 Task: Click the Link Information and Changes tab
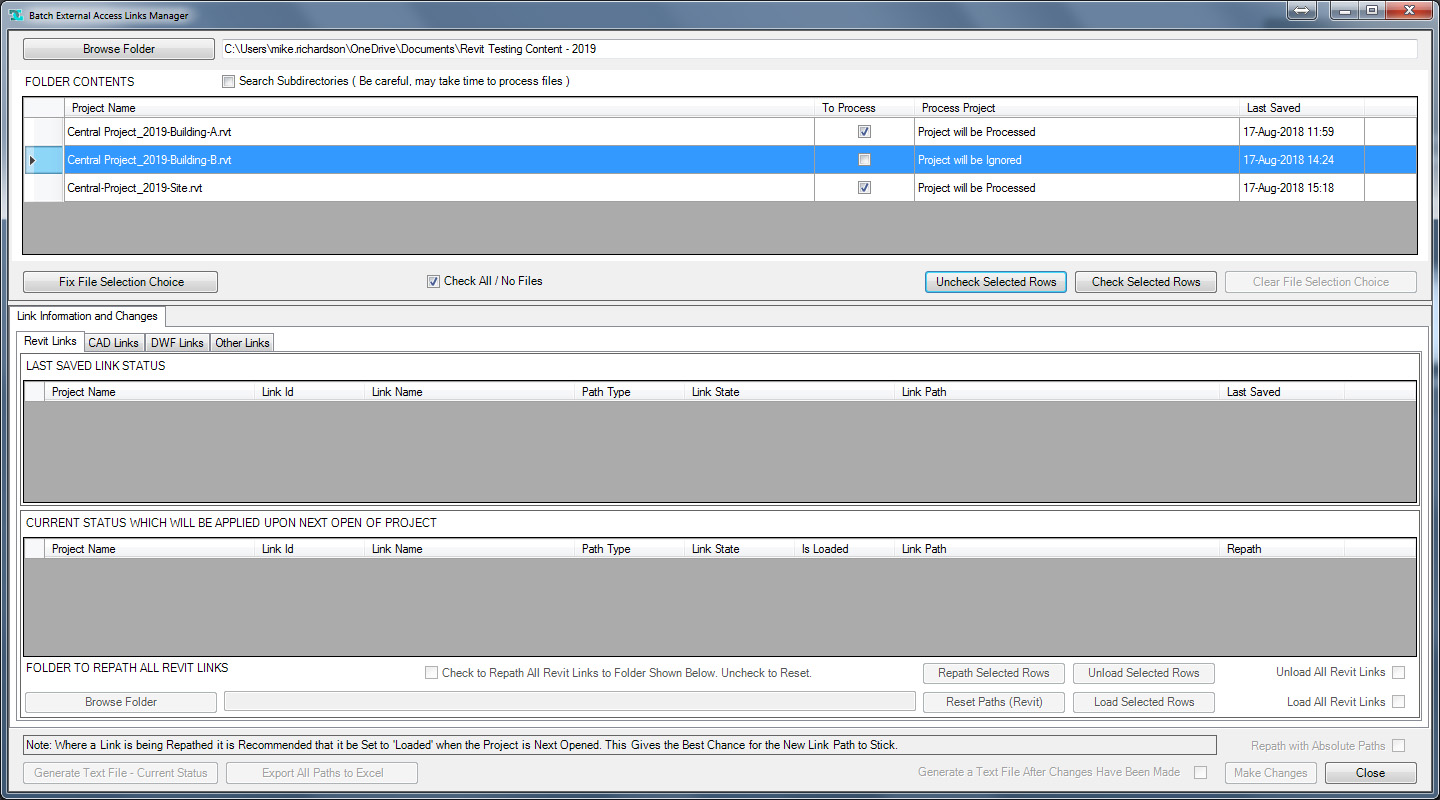(x=88, y=316)
